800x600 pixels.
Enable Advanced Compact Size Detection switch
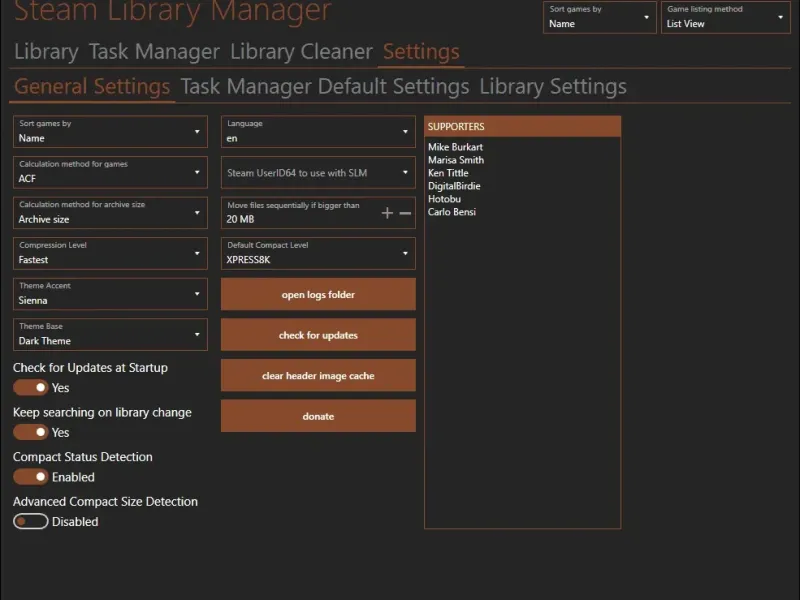coord(31,521)
